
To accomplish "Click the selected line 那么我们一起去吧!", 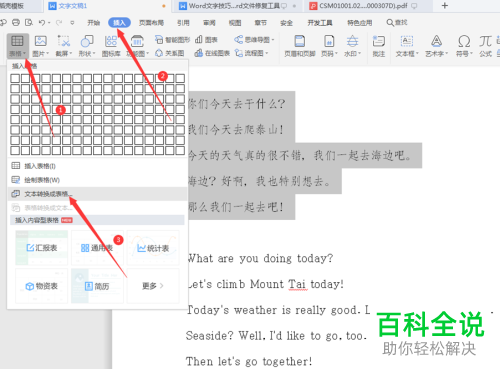I will point(236,207).
